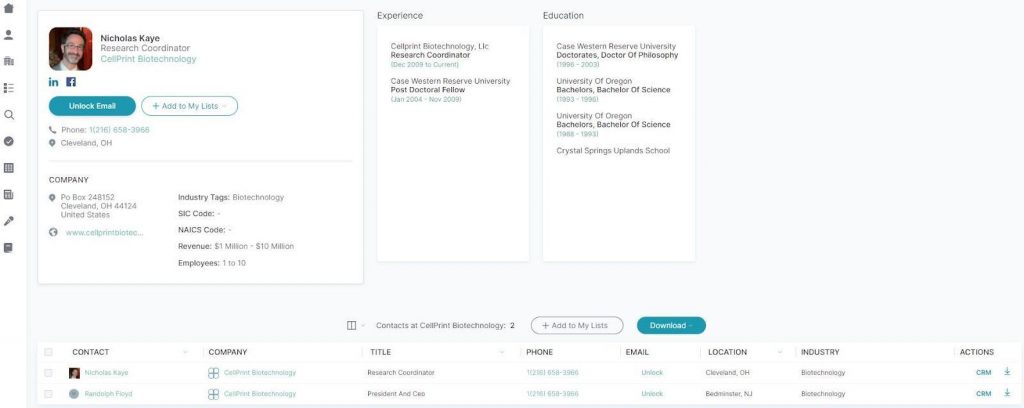
Task: Click the COMPANY column header
Action: tap(228, 352)
